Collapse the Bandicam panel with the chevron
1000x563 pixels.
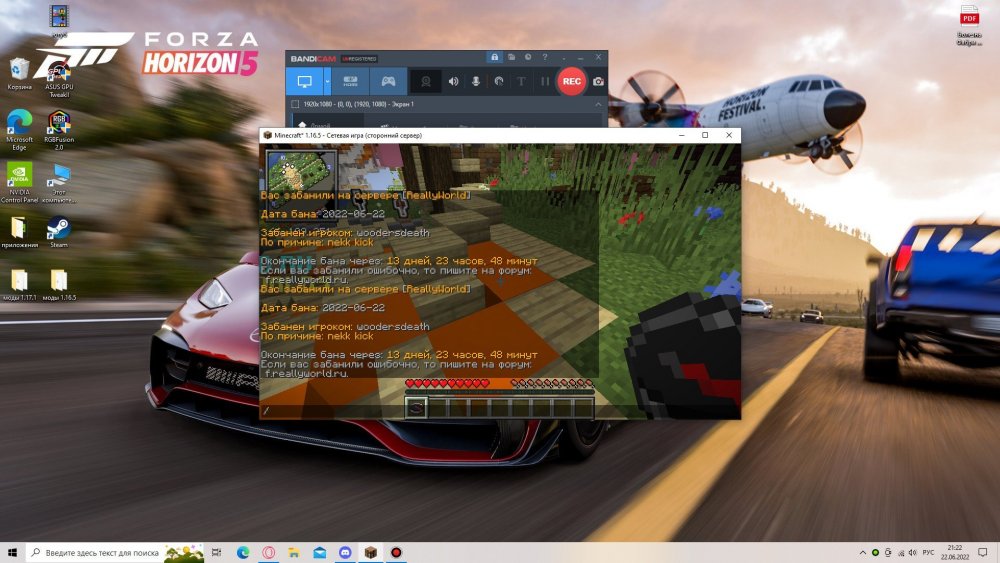(598, 104)
